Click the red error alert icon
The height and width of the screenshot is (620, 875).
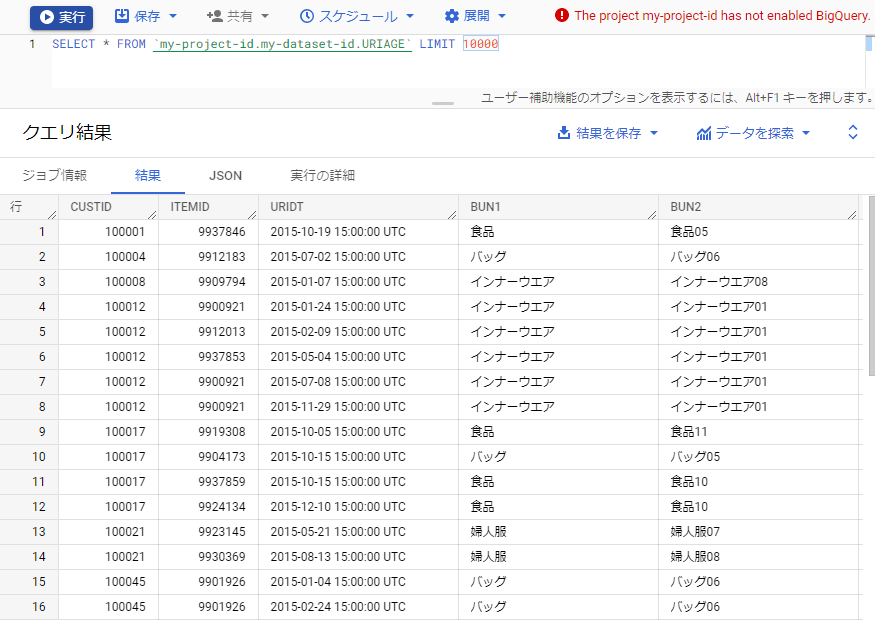562,16
